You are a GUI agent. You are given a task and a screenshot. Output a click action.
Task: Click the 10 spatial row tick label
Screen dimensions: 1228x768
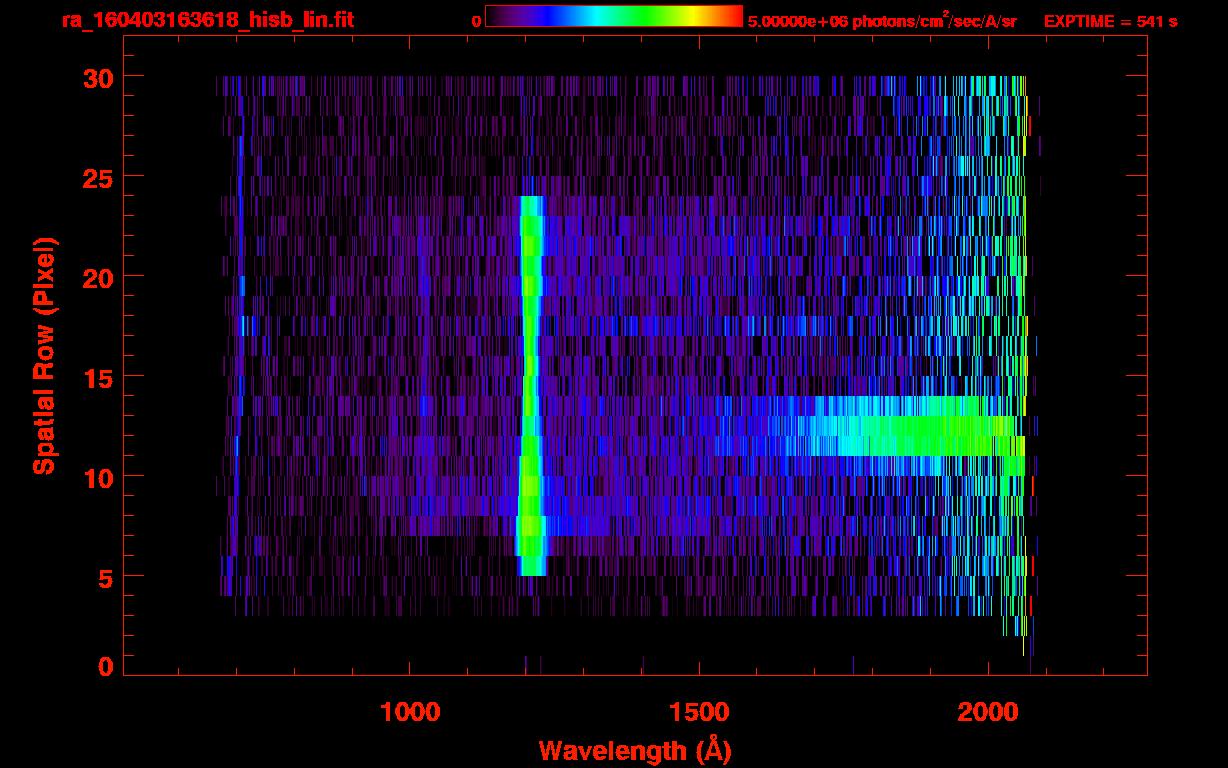click(x=98, y=477)
